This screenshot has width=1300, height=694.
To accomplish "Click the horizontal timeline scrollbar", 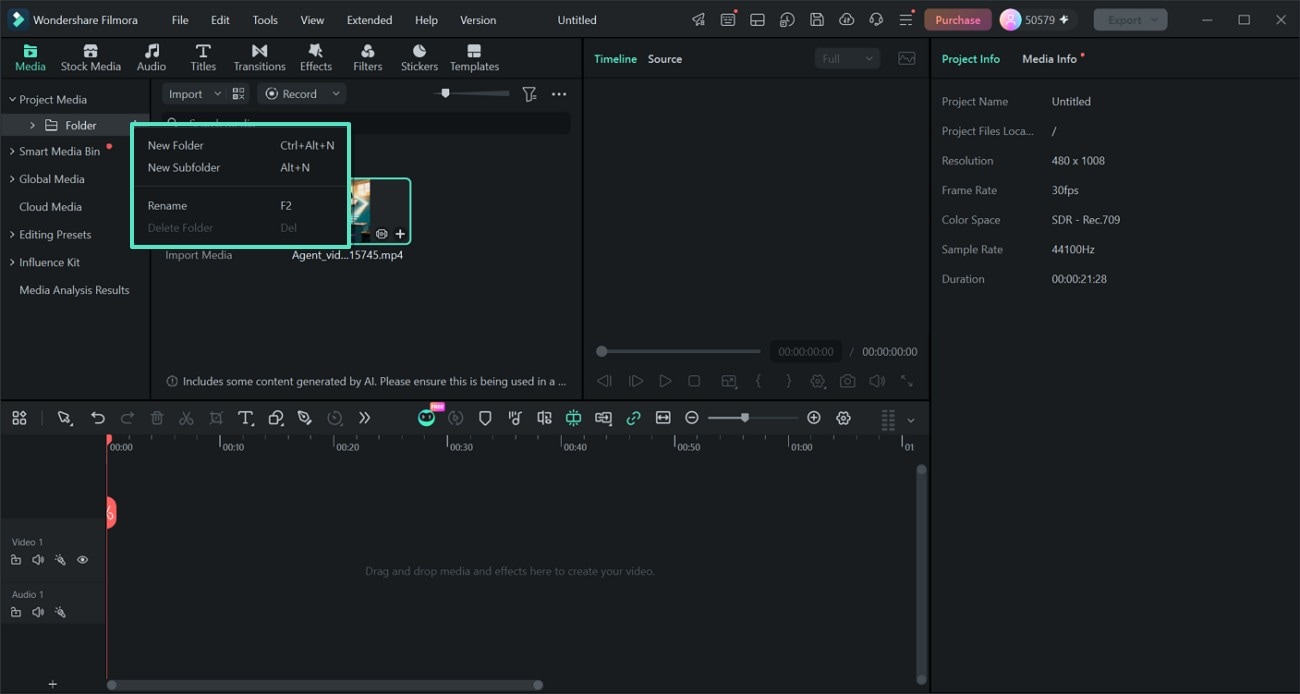I will 325,685.
